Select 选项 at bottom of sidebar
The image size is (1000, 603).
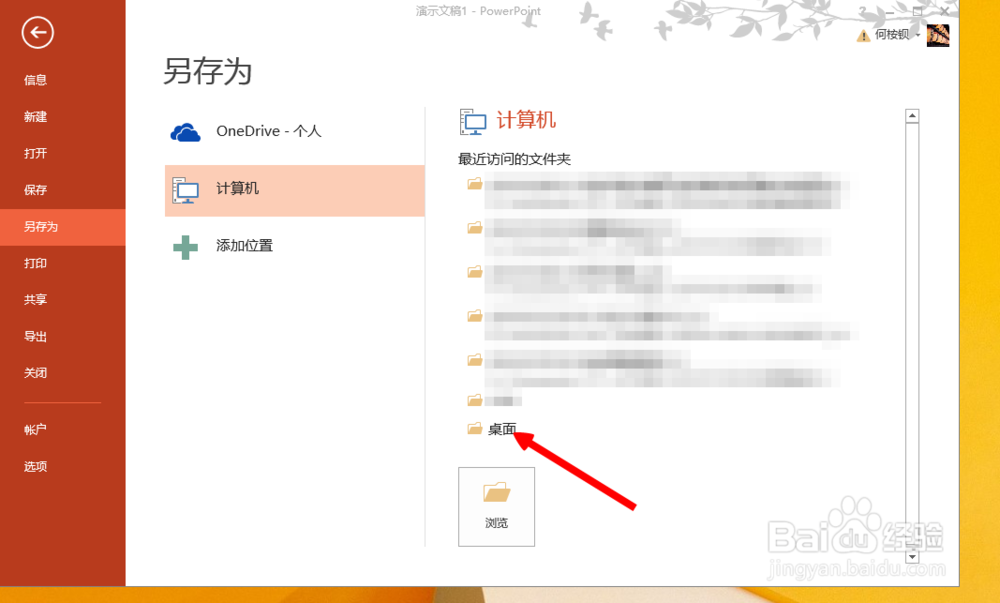point(33,466)
